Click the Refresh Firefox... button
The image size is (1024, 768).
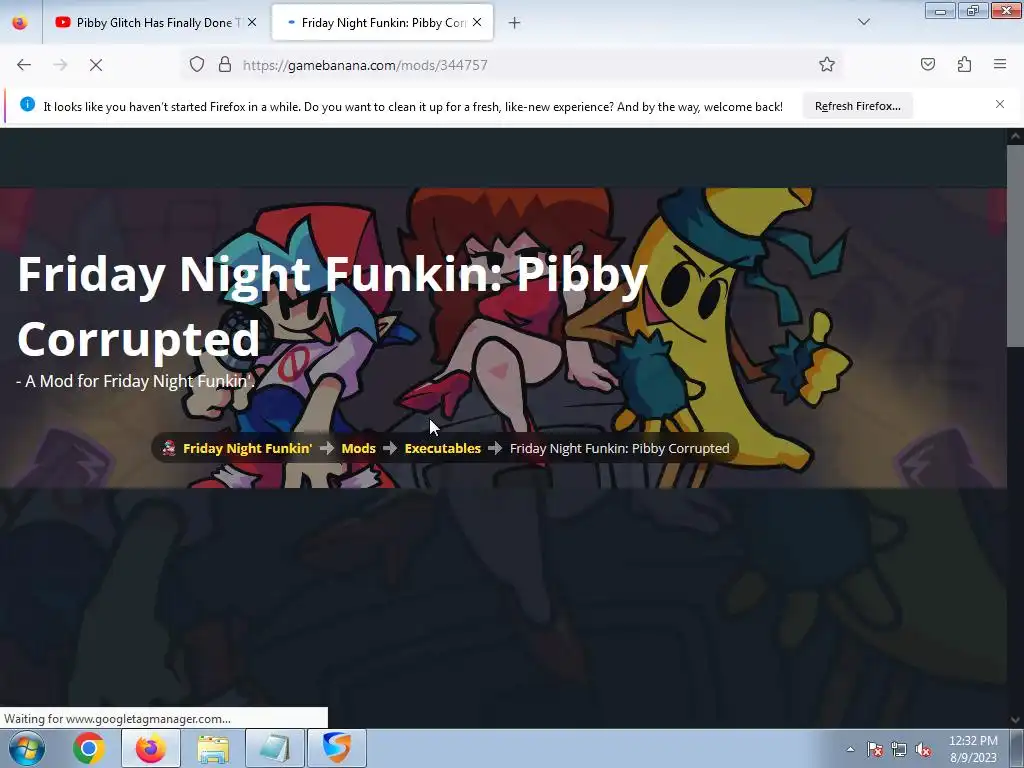click(x=857, y=106)
